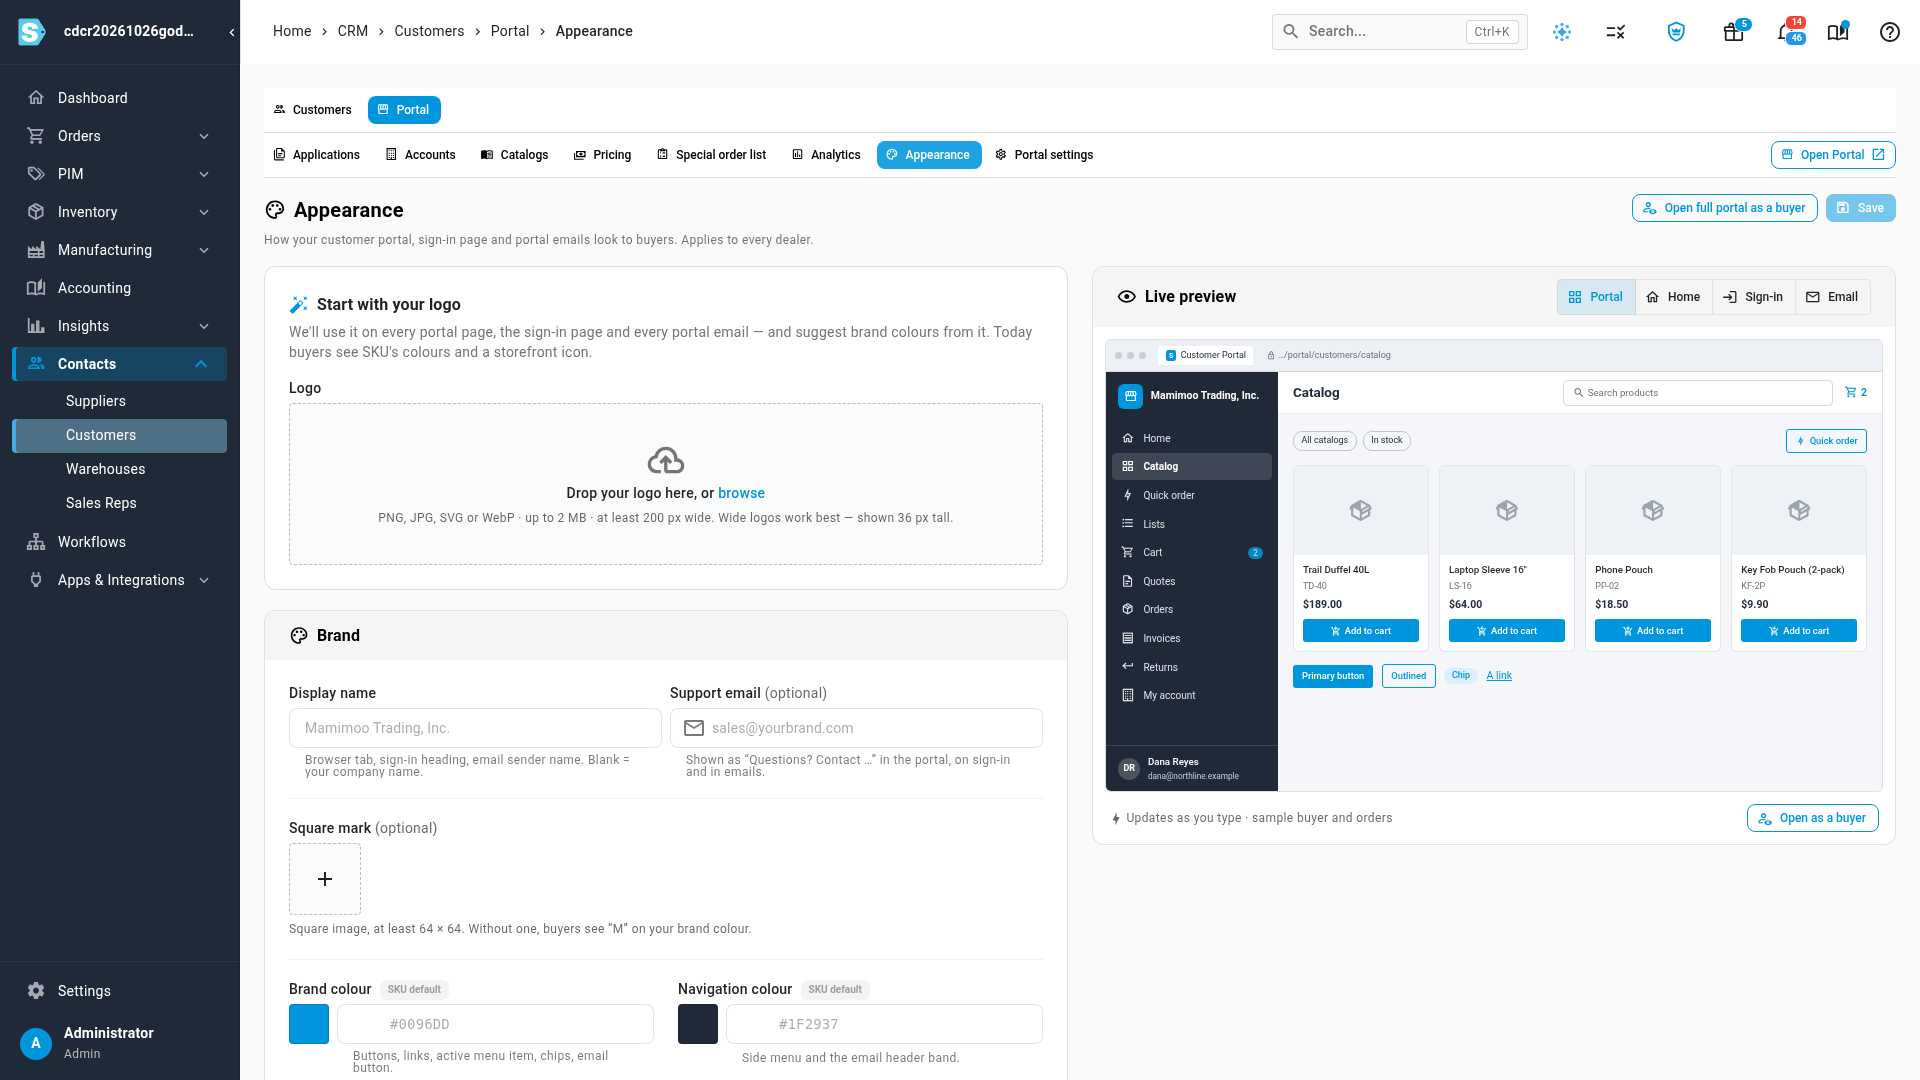Switch live preview to Portal view
Viewport: 1920px width, 1080px height.
click(x=1596, y=297)
